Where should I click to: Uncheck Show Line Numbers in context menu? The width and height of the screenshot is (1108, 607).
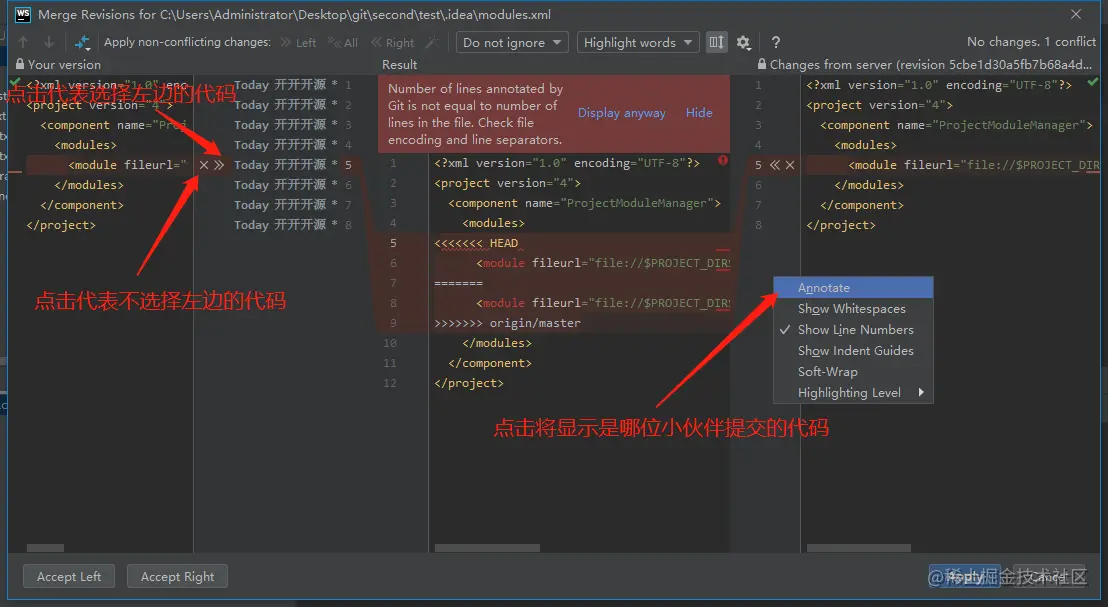click(856, 329)
